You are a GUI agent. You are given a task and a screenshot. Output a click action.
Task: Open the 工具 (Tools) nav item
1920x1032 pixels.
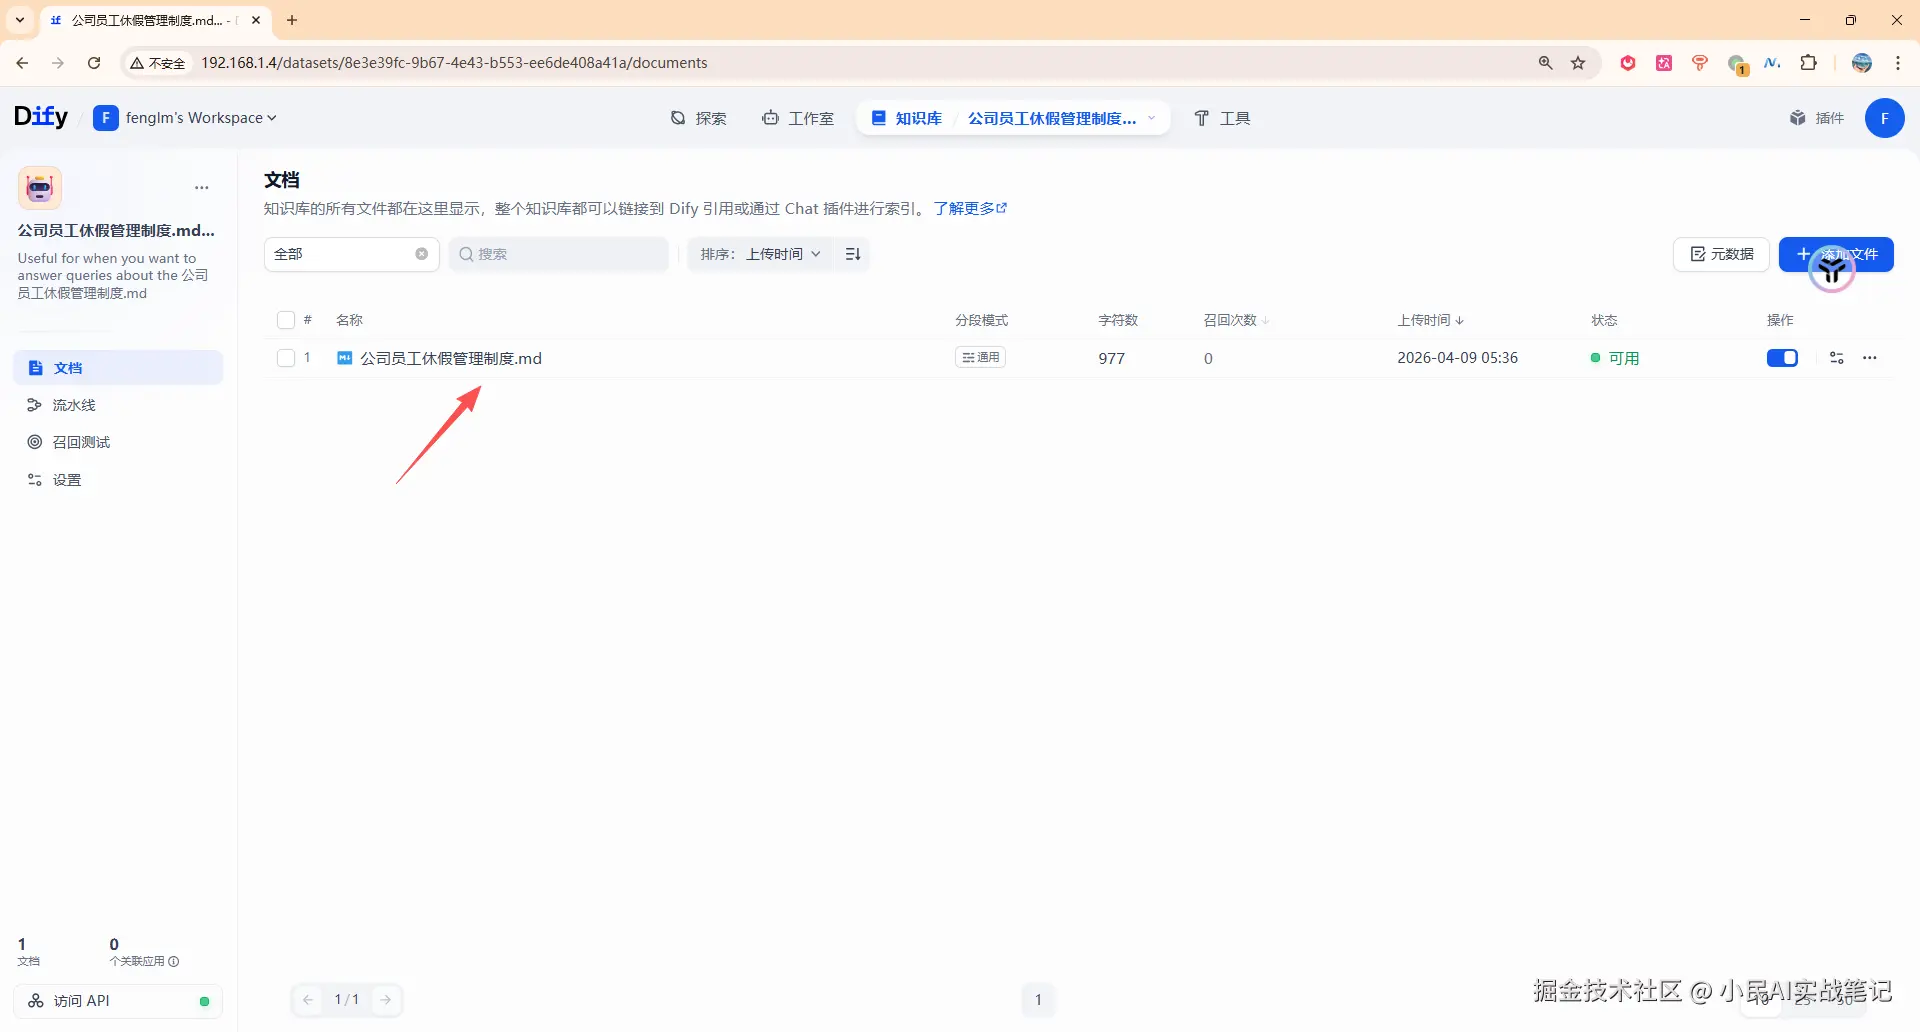pos(1222,118)
